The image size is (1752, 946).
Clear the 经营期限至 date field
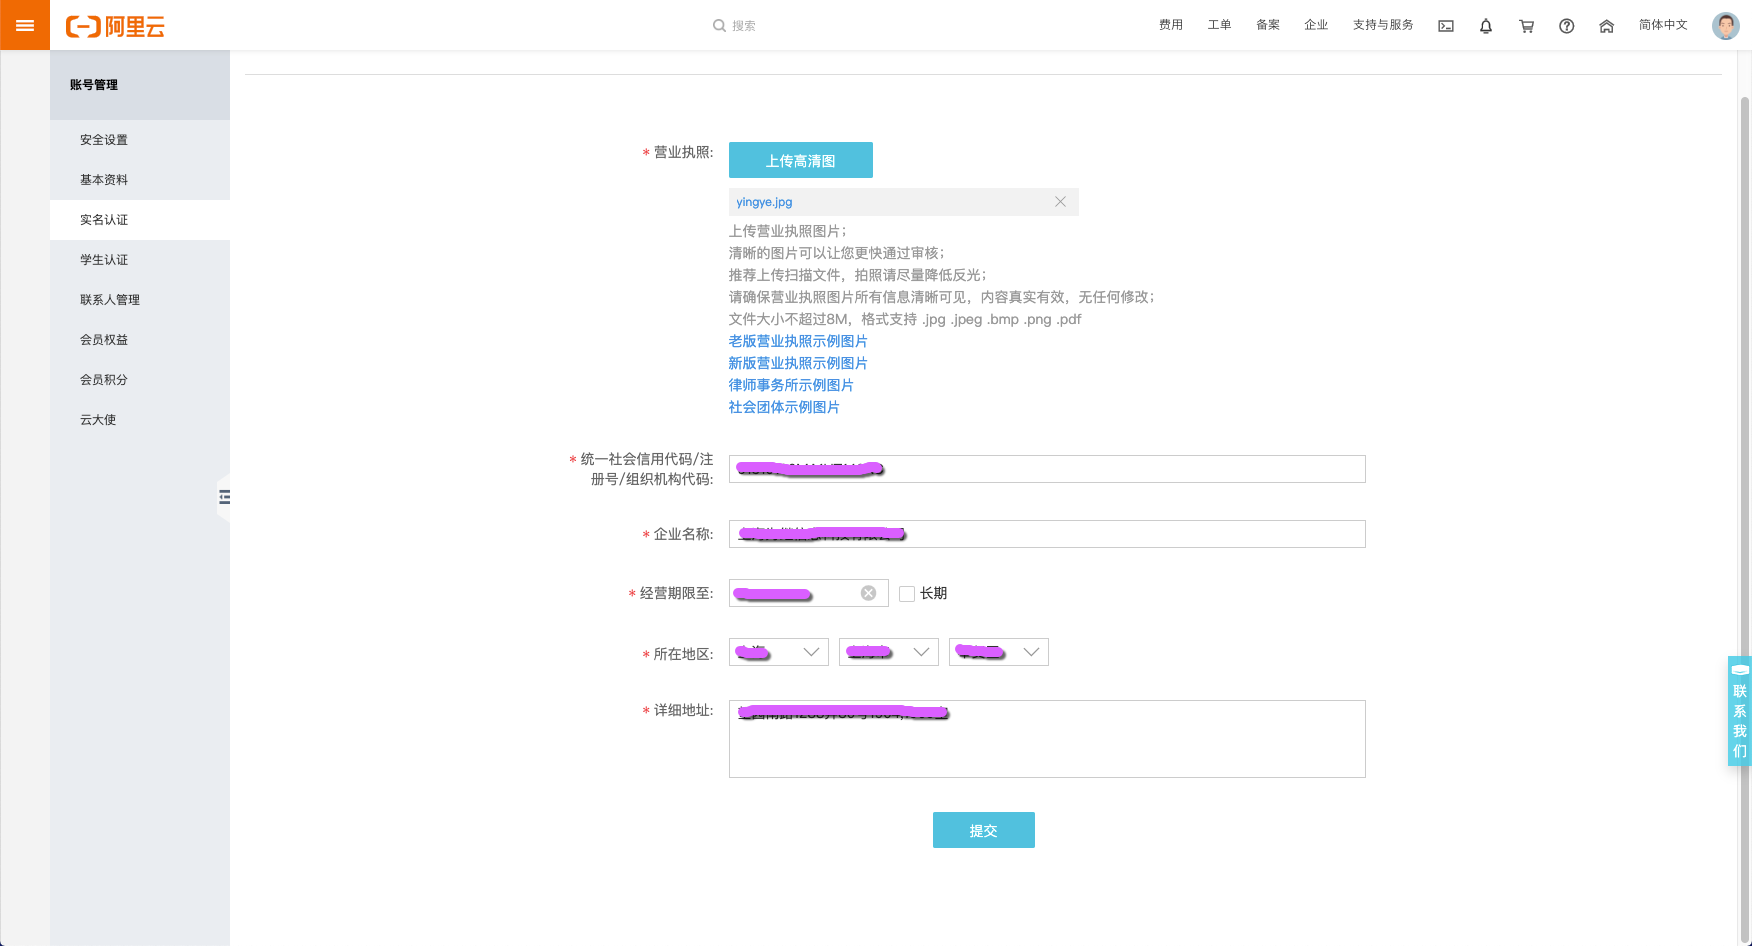[868, 593]
